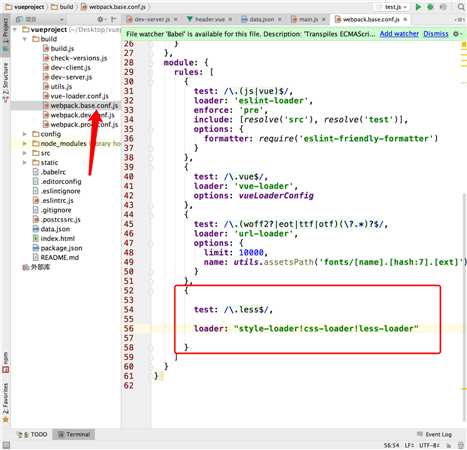
Task: Expand the config folder
Action: [25, 134]
